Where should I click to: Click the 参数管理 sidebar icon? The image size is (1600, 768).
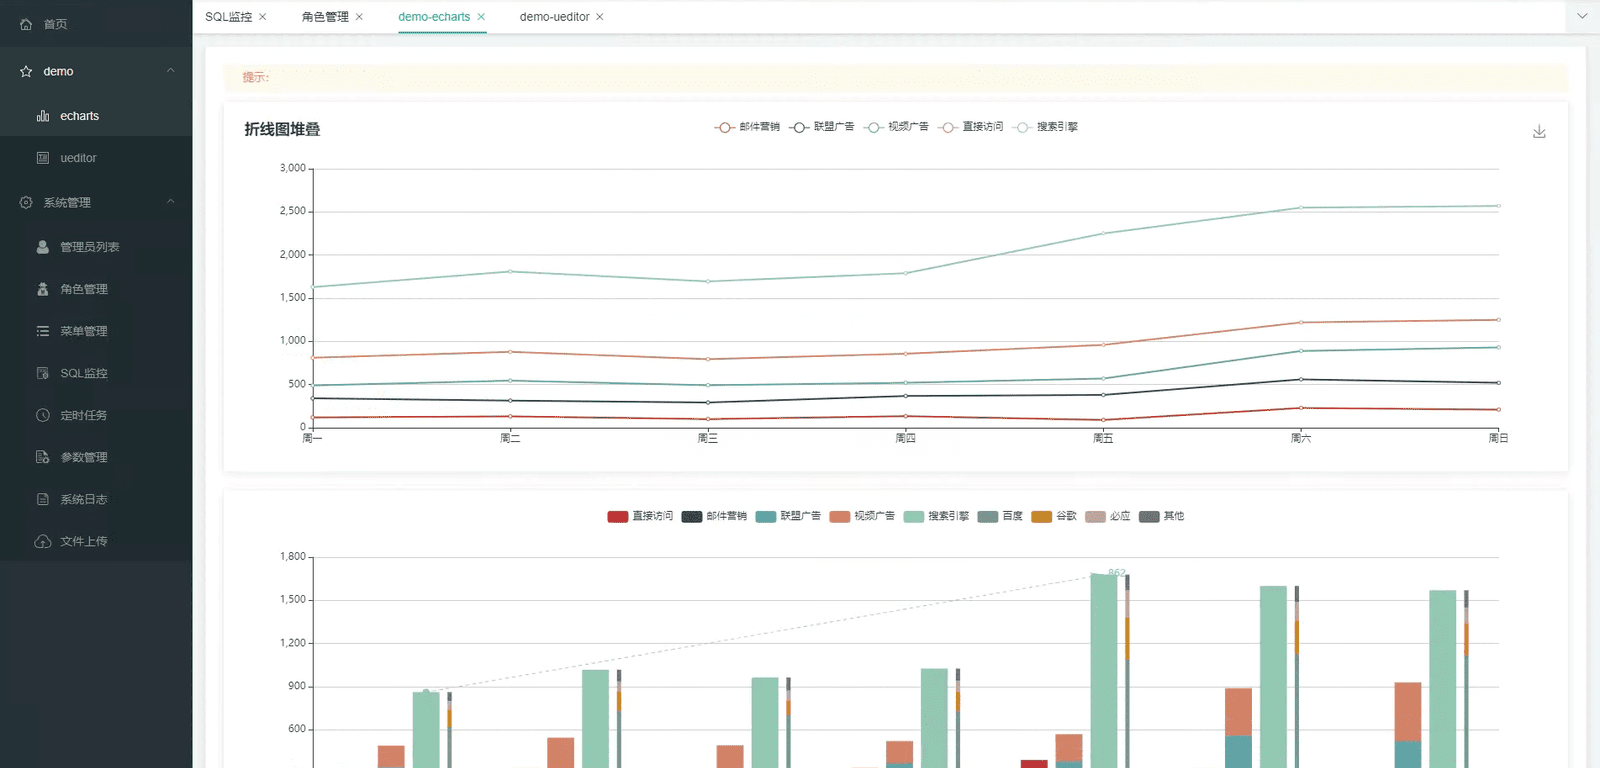point(43,457)
